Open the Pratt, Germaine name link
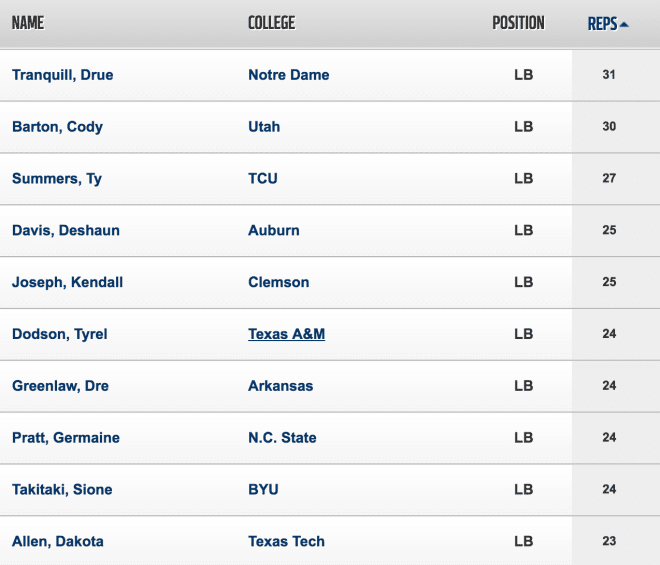Viewport: 660px width, 565px height. [x=66, y=437]
